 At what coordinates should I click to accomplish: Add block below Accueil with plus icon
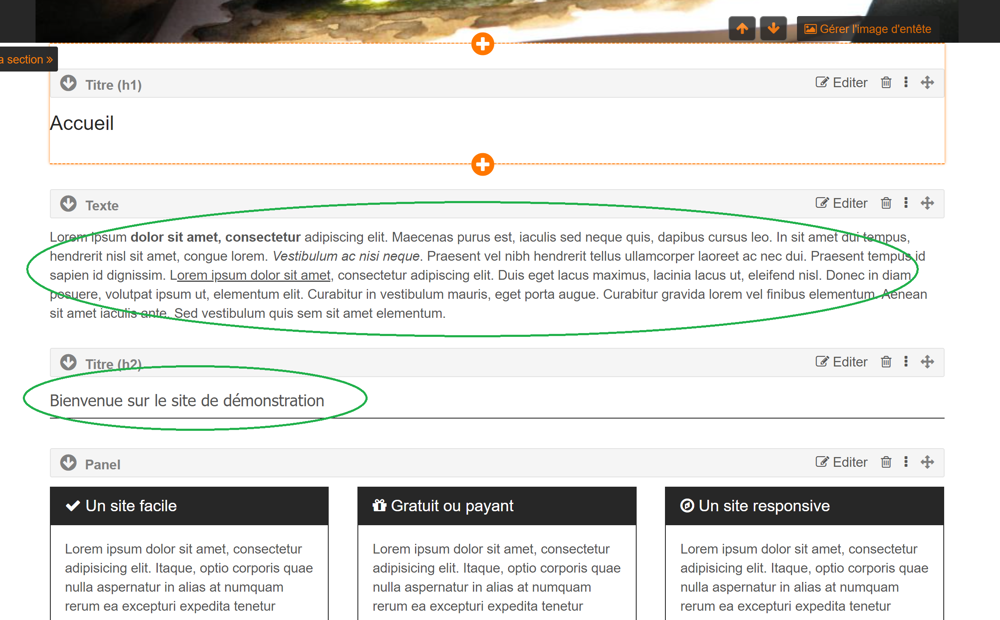point(483,164)
